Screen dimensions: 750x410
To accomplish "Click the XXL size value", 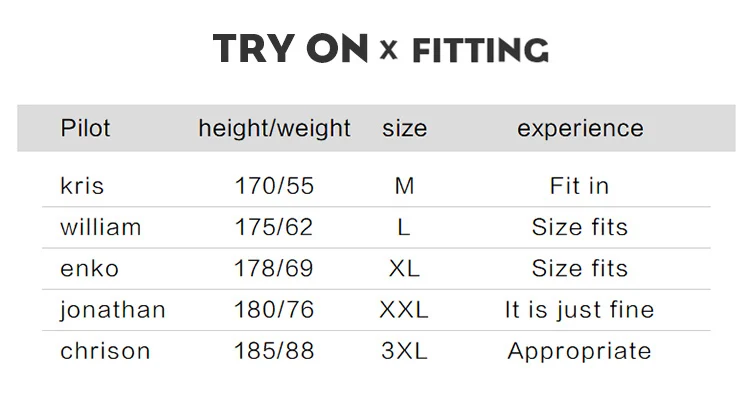I will point(404,310).
